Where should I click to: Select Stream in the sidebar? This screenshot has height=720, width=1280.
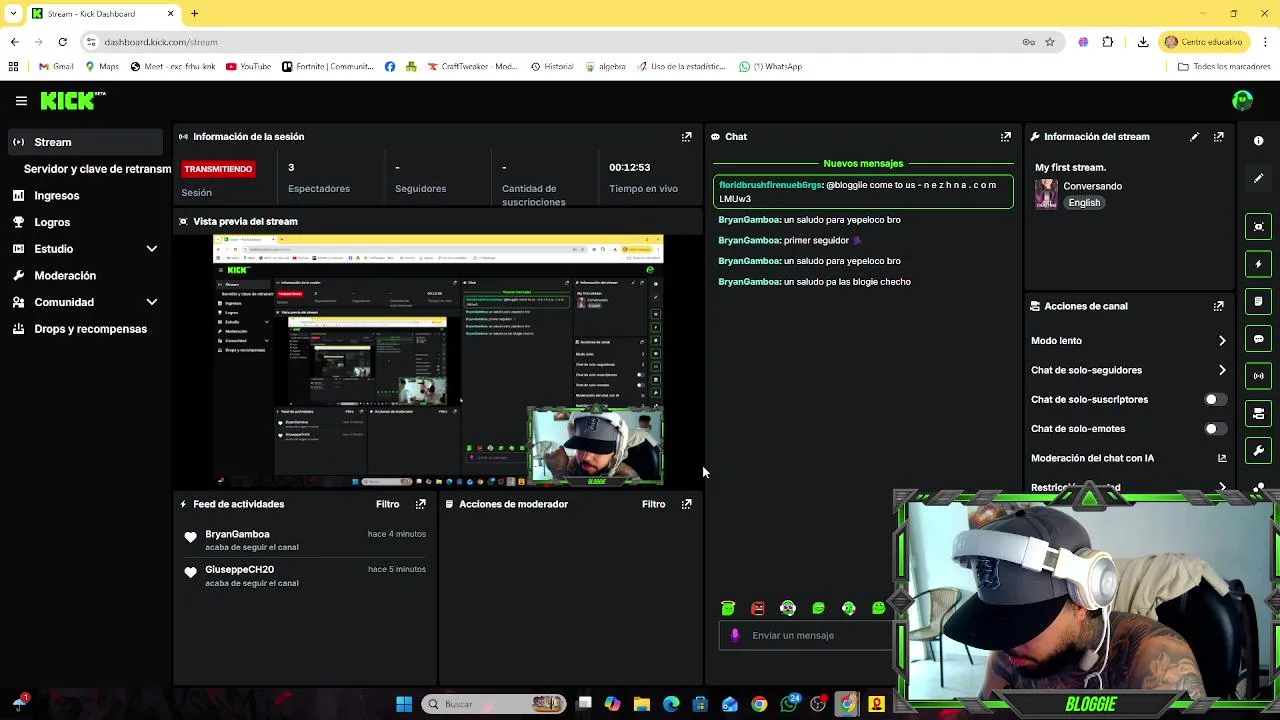85,142
